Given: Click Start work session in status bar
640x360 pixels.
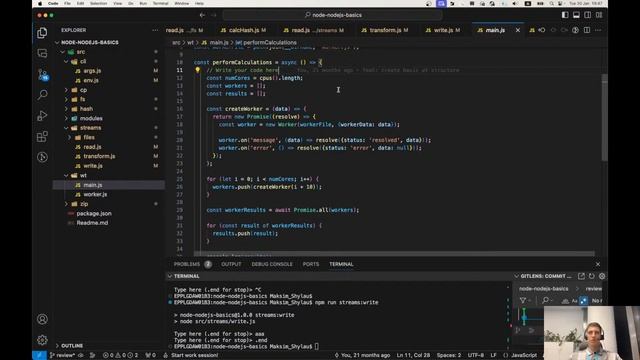Looking at the screenshot, I should (191, 356).
